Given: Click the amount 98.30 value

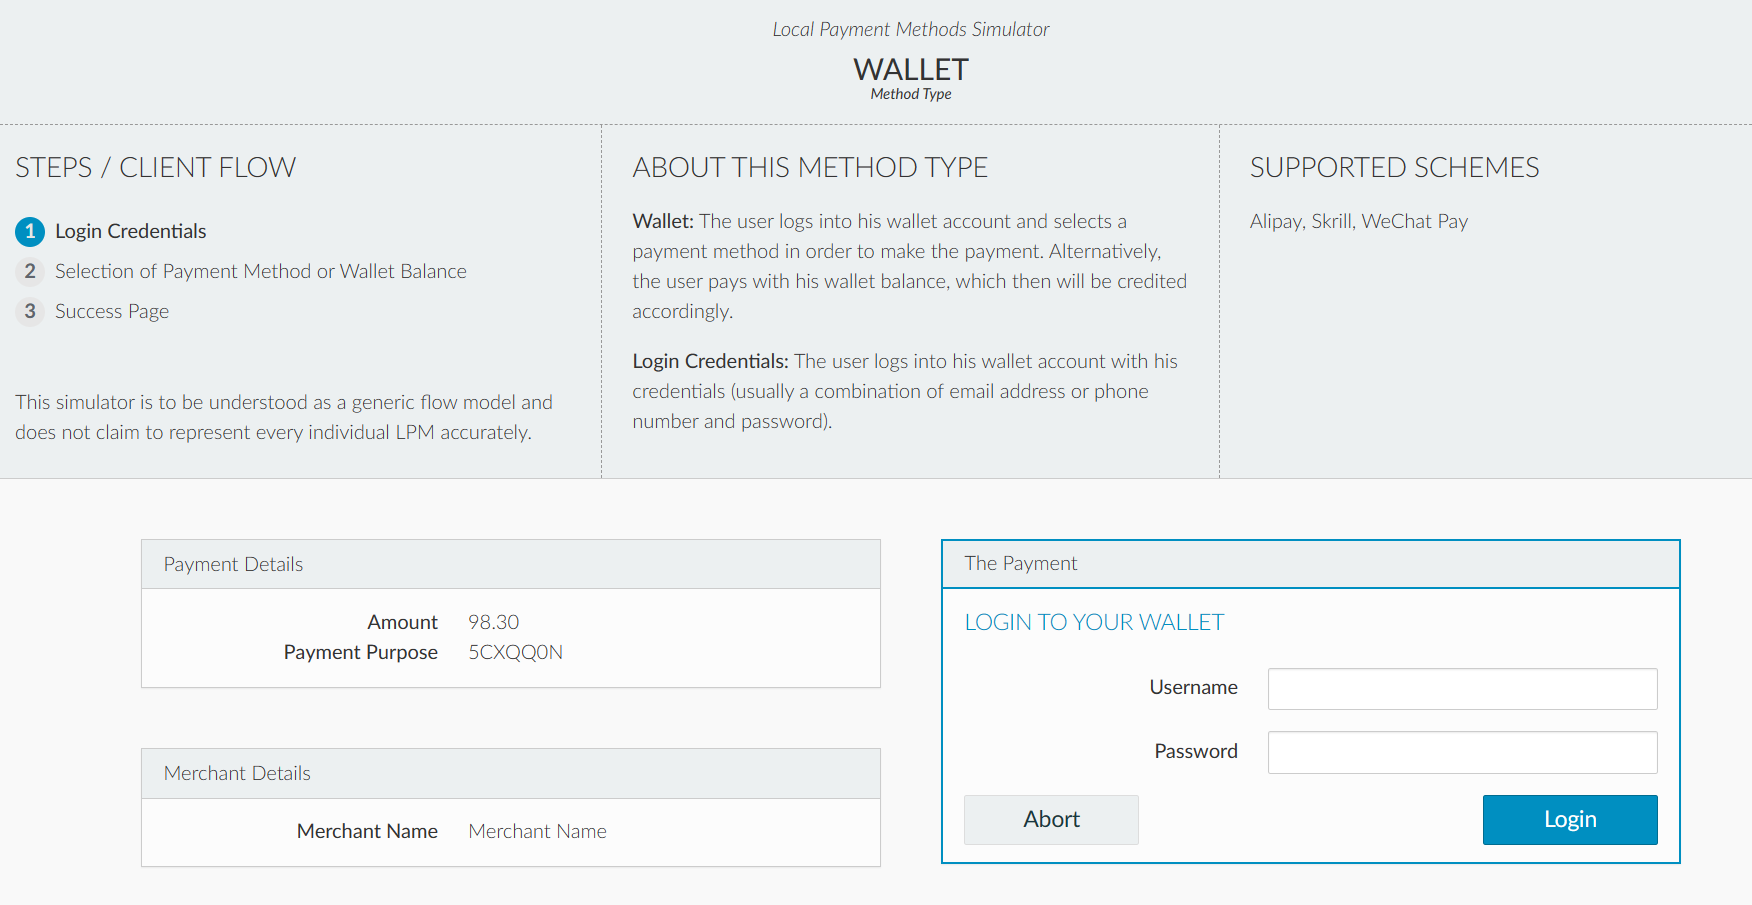Looking at the screenshot, I should tap(493, 621).
